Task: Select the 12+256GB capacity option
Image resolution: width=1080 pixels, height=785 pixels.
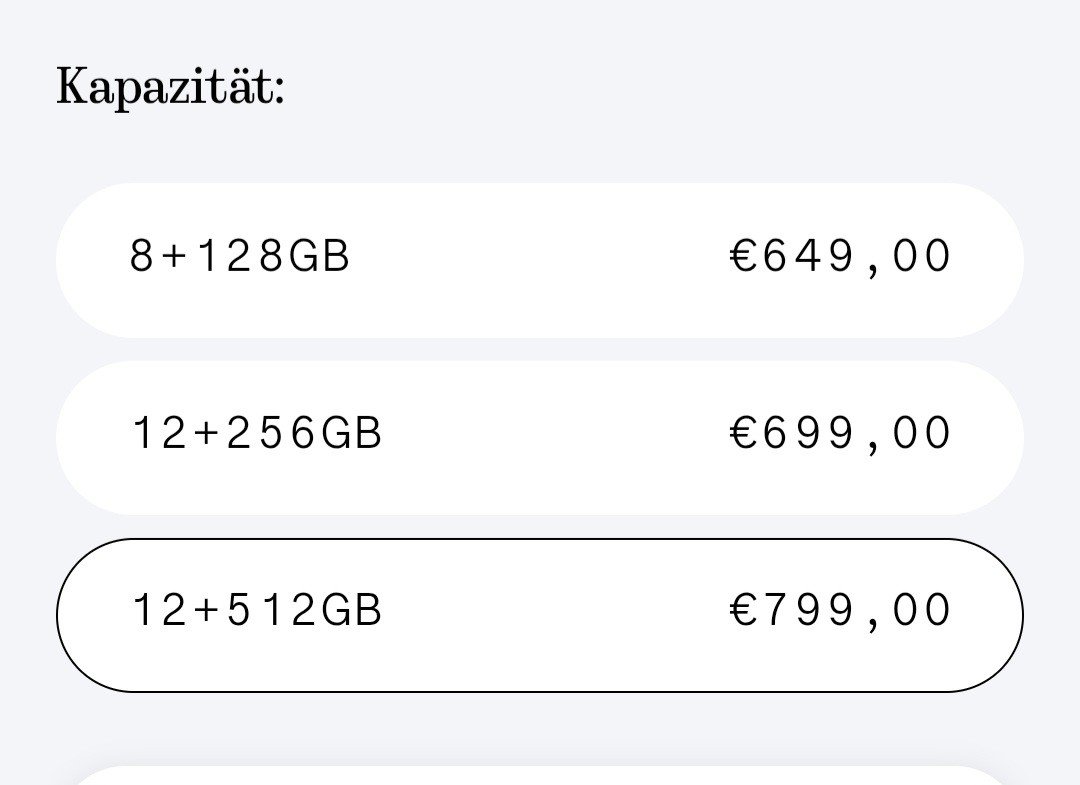Action: click(540, 437)
